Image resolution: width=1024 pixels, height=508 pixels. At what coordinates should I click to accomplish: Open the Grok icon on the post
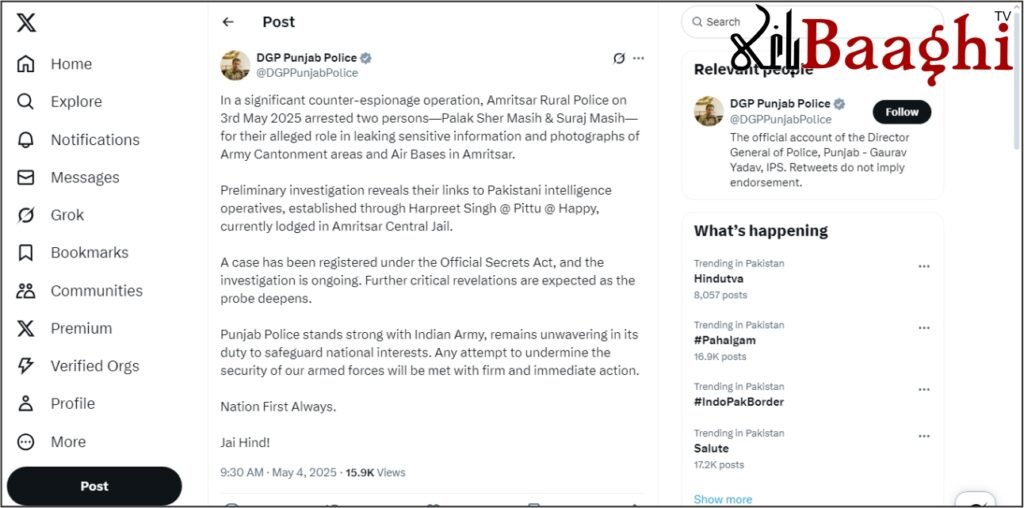(619, 58)
